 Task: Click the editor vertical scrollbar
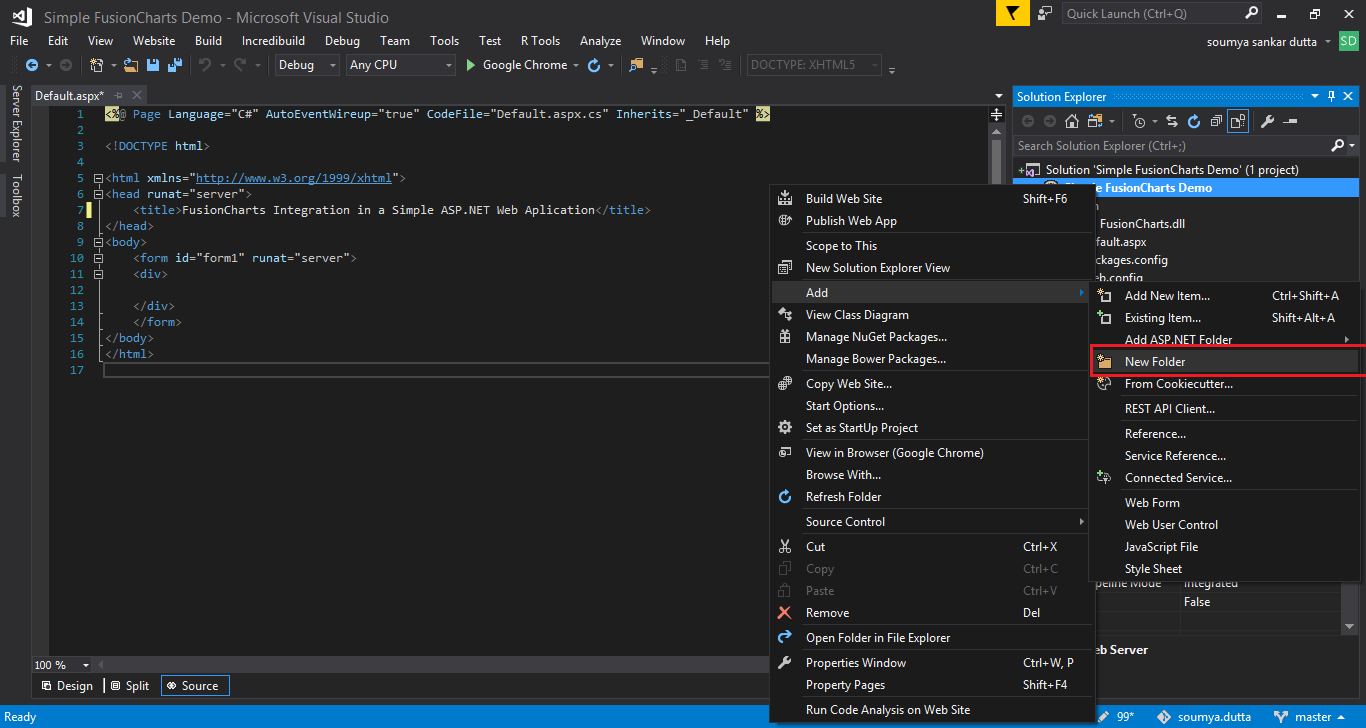click(996, 160)
